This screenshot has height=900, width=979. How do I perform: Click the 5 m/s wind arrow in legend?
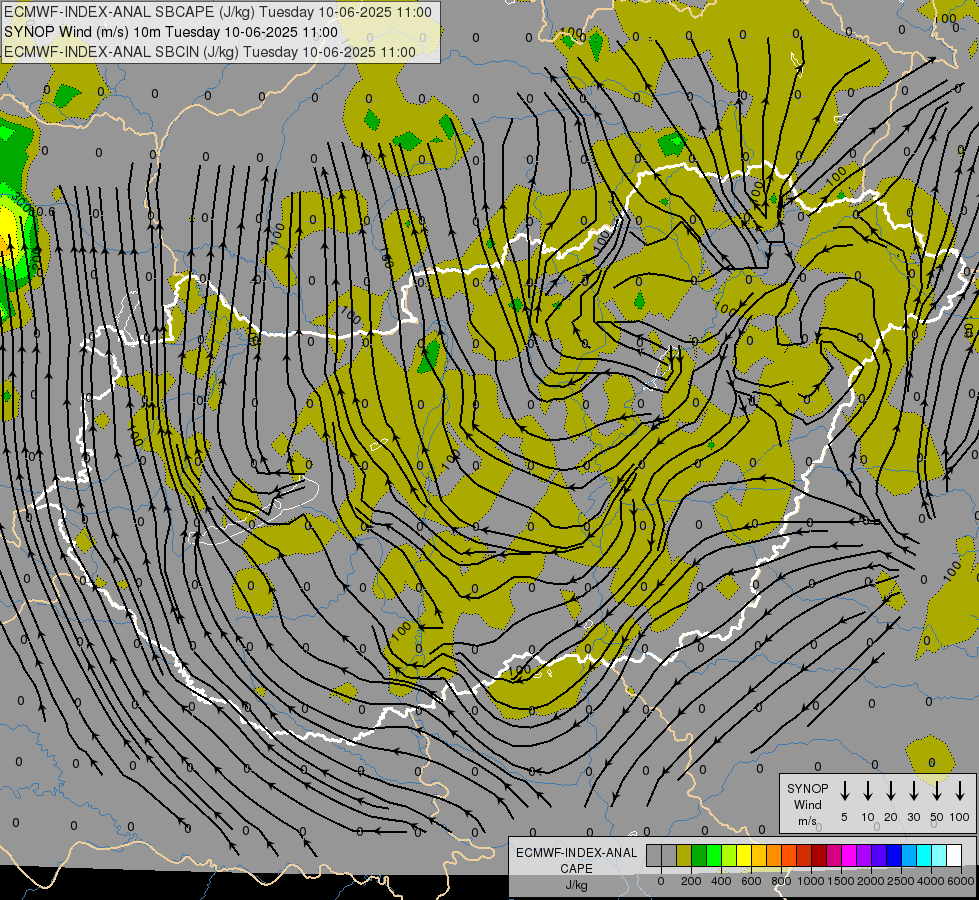(x=845, y=791)
